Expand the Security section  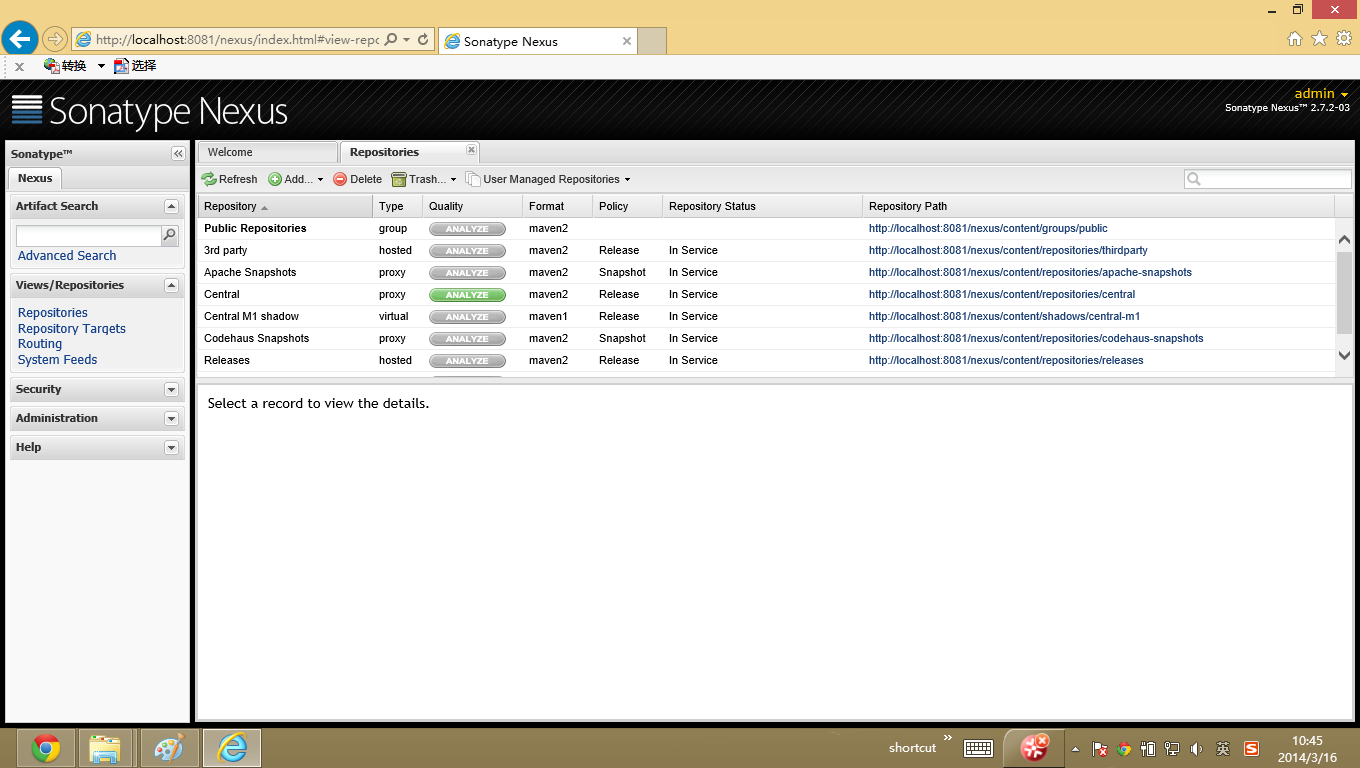(171, 389)
